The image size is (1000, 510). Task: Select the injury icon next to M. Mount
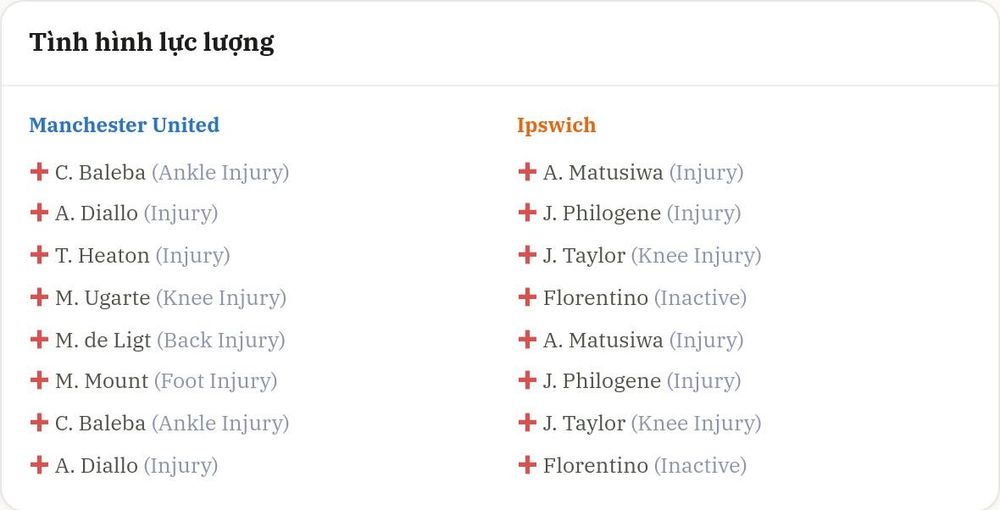point(39,381)
